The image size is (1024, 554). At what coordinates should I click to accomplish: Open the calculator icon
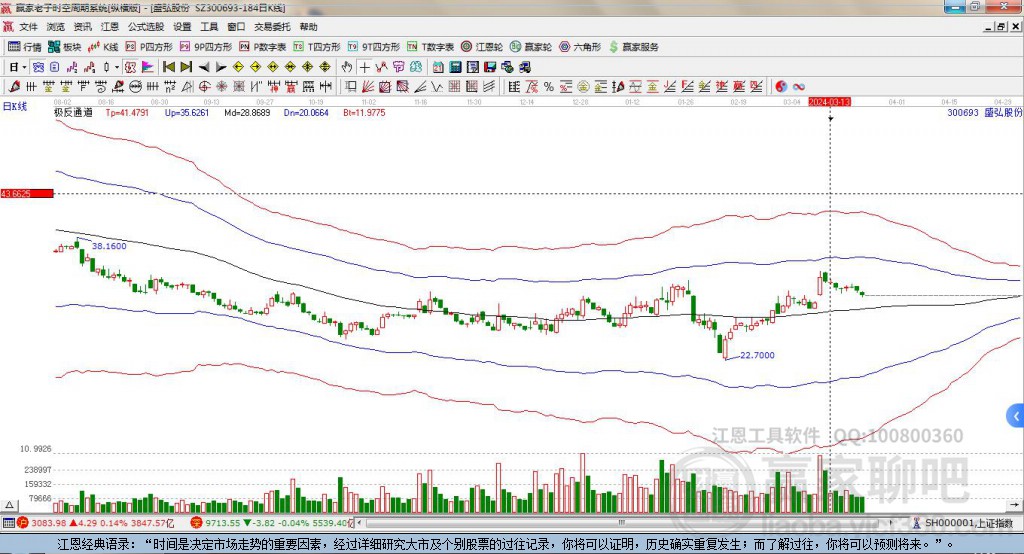(x=455, y=67)
